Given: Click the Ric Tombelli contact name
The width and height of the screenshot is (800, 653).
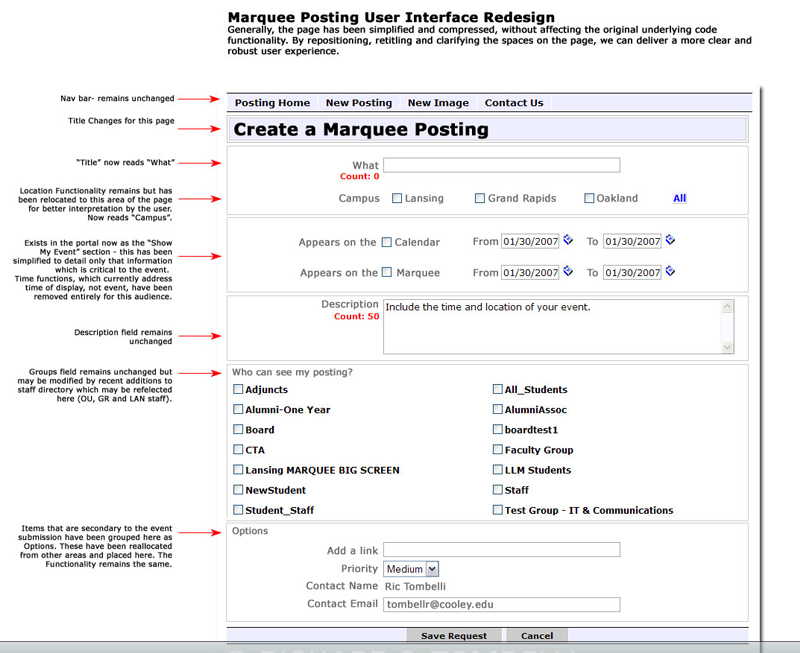Looking at the screenshot, I should coord(415,586).
